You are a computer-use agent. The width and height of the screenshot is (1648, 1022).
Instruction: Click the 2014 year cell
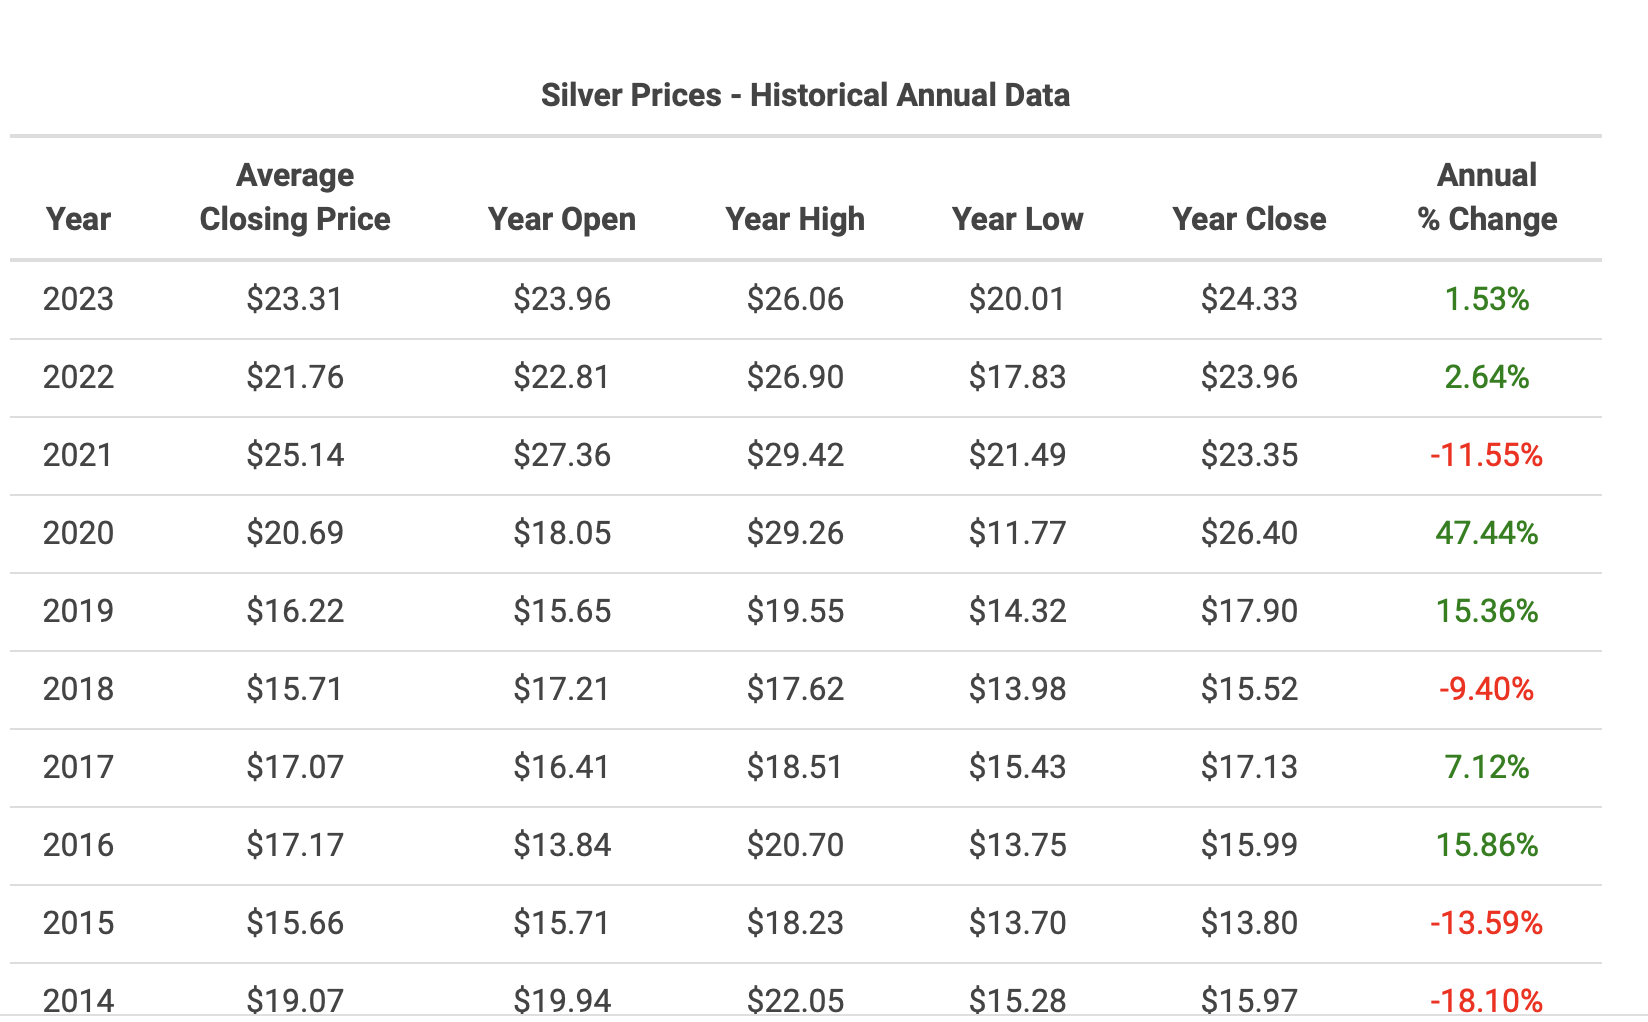tap(78, 1000)
